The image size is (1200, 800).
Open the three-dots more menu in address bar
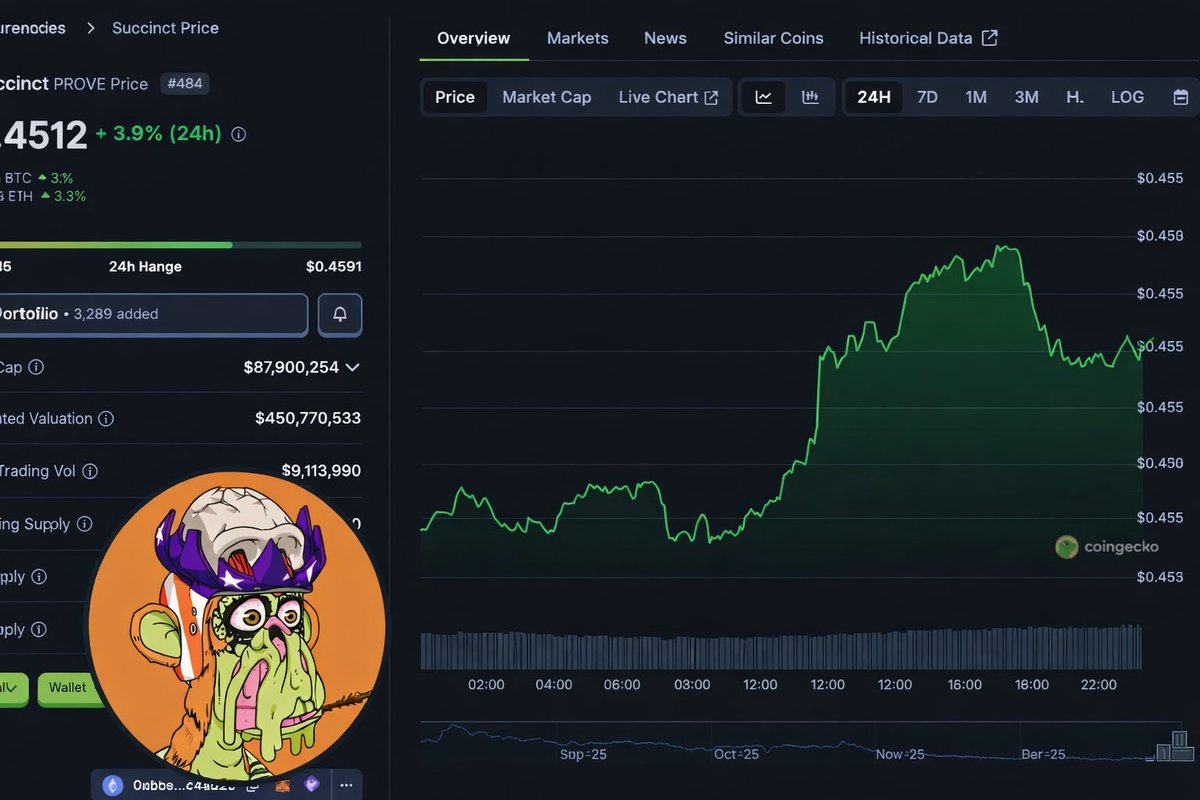(x=346, y=786)
